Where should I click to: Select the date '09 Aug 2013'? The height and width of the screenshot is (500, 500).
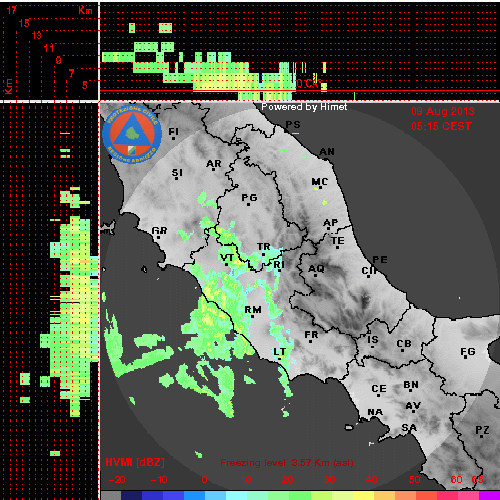(443, 111)
